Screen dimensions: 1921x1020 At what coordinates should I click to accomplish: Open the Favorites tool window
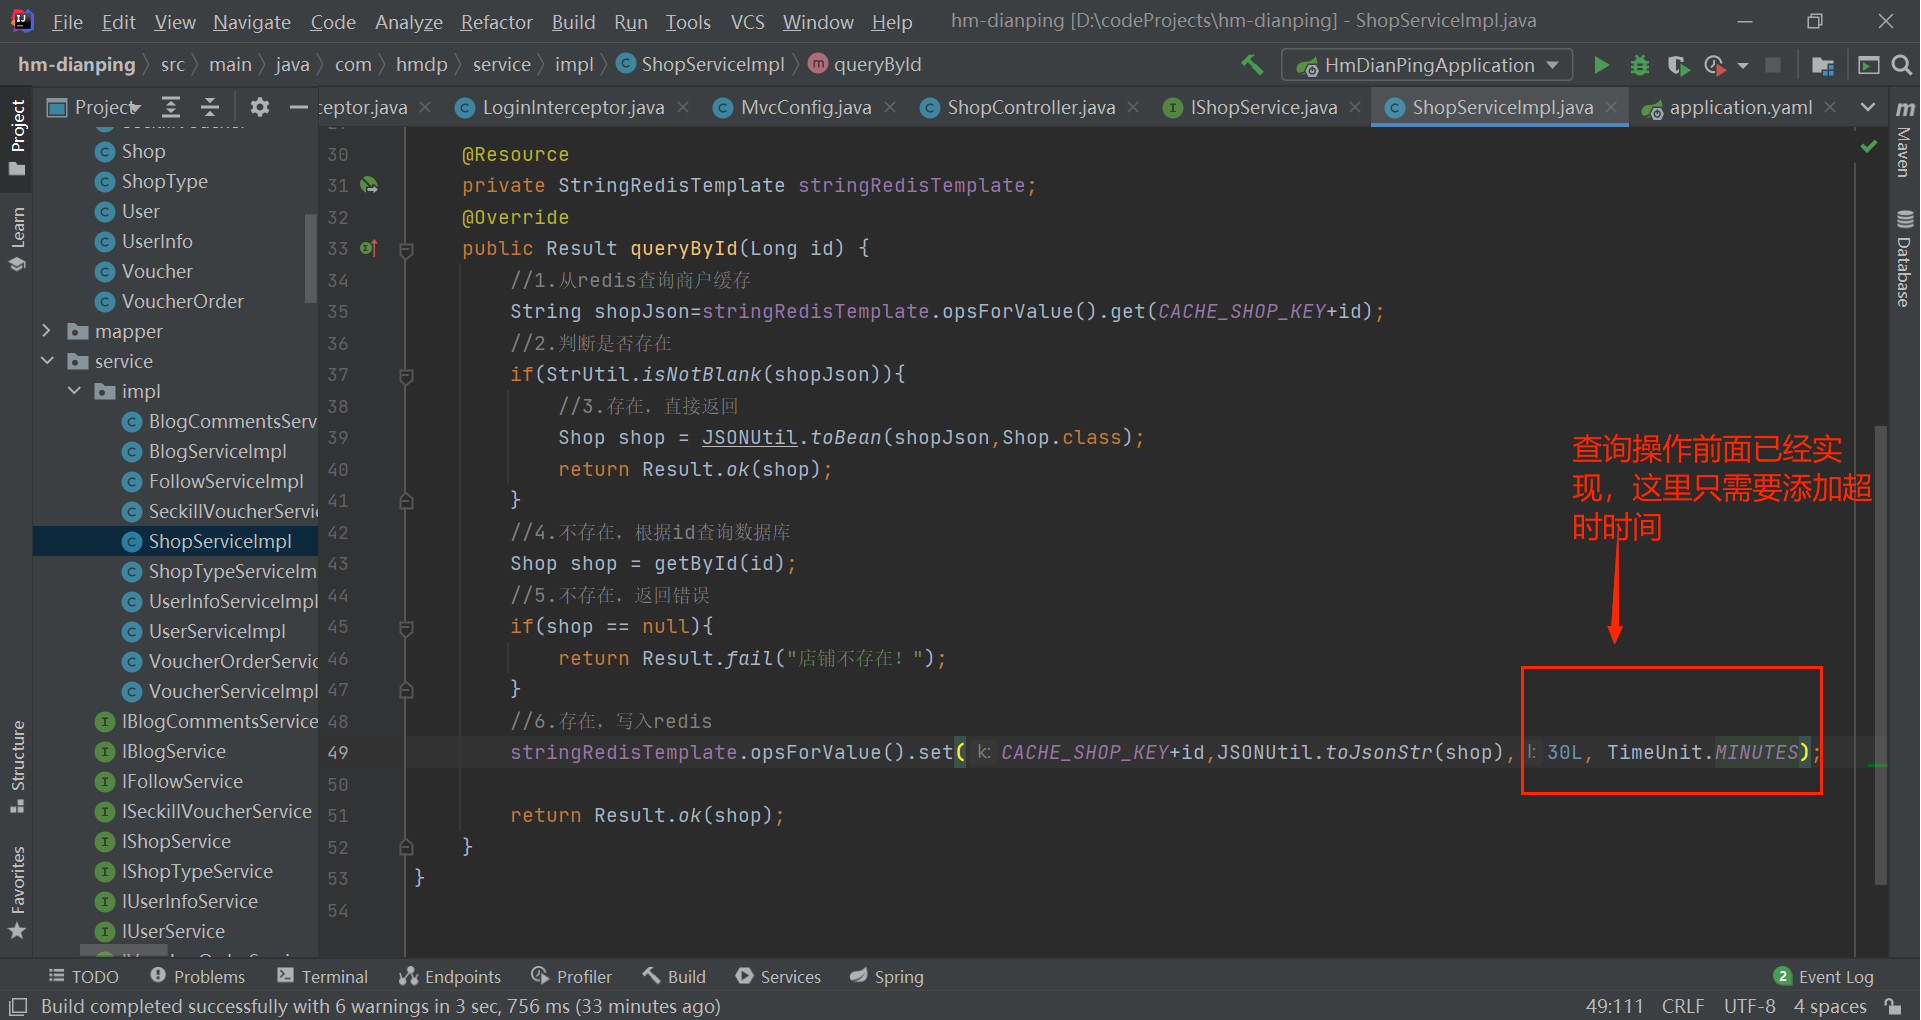point(17,892)
